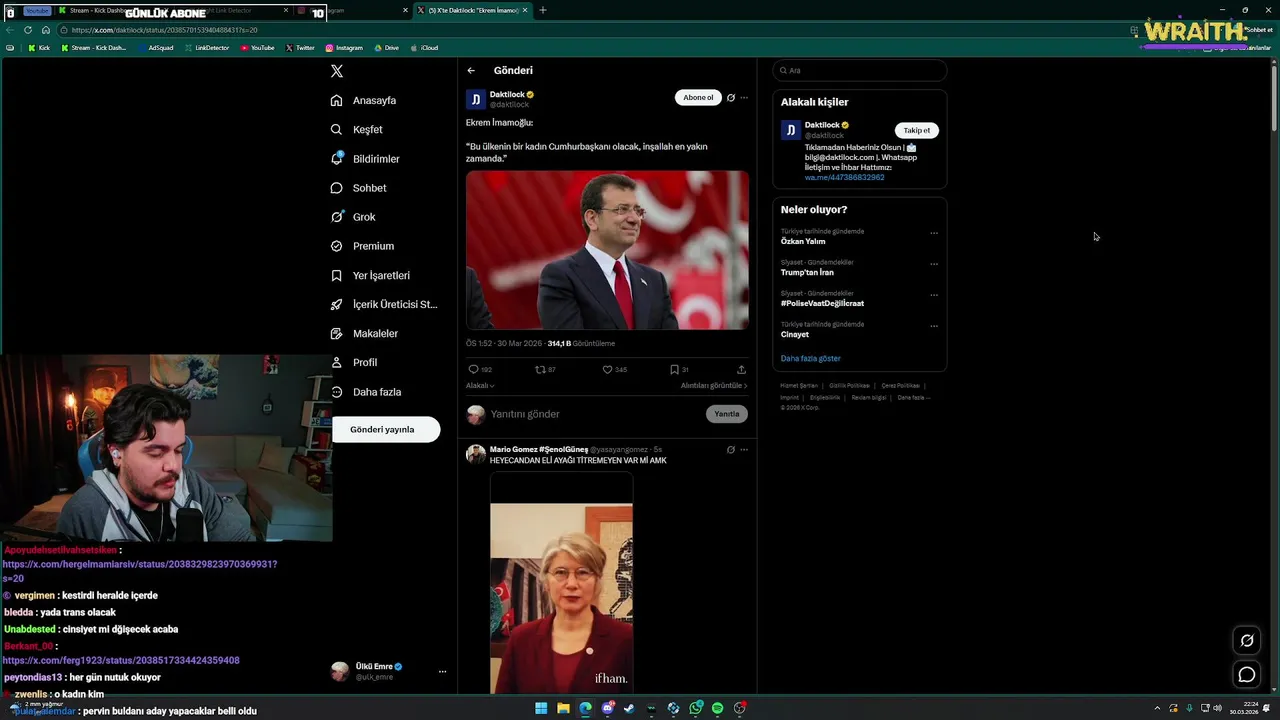Open Premium in sidebar
The height and width of the screenshot is (720, 1280).
pyautogui.click(x=362, y=246)
